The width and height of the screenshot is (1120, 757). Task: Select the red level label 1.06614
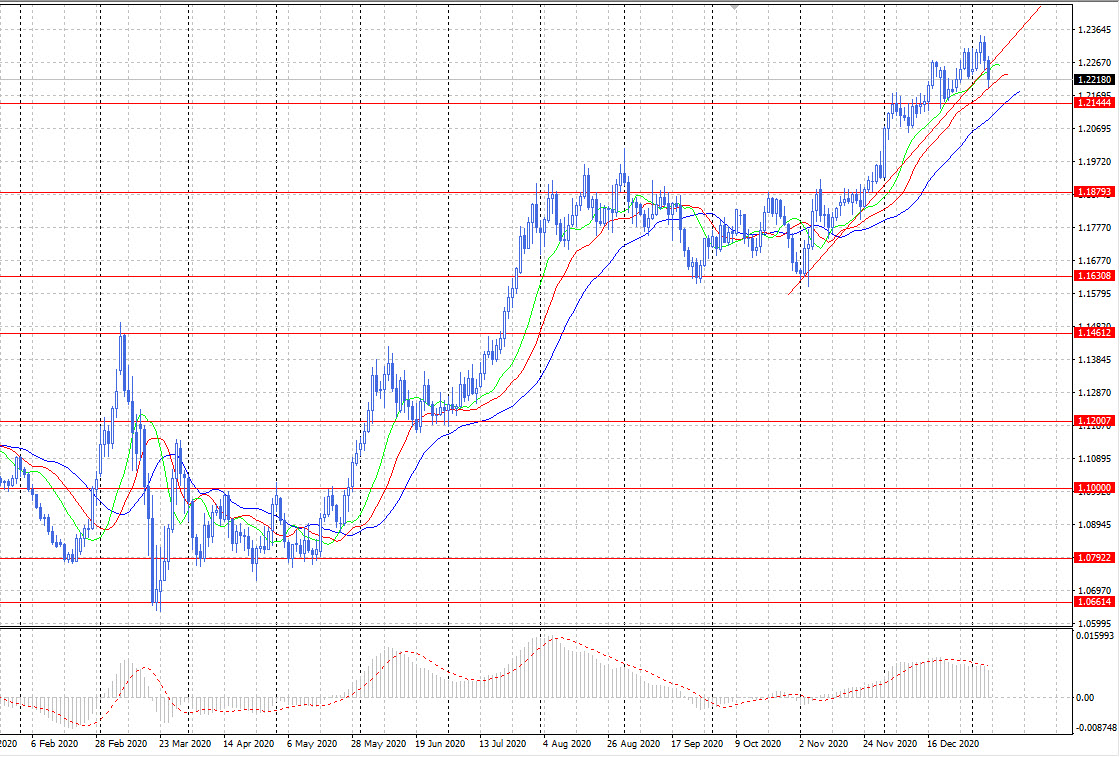tap(1094, 602)
